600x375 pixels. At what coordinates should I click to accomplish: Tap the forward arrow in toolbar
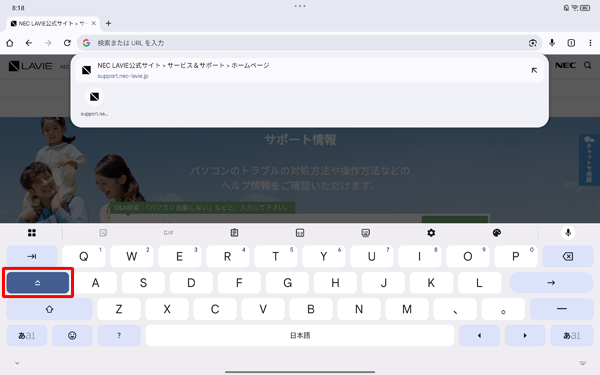tap(48, 43)
